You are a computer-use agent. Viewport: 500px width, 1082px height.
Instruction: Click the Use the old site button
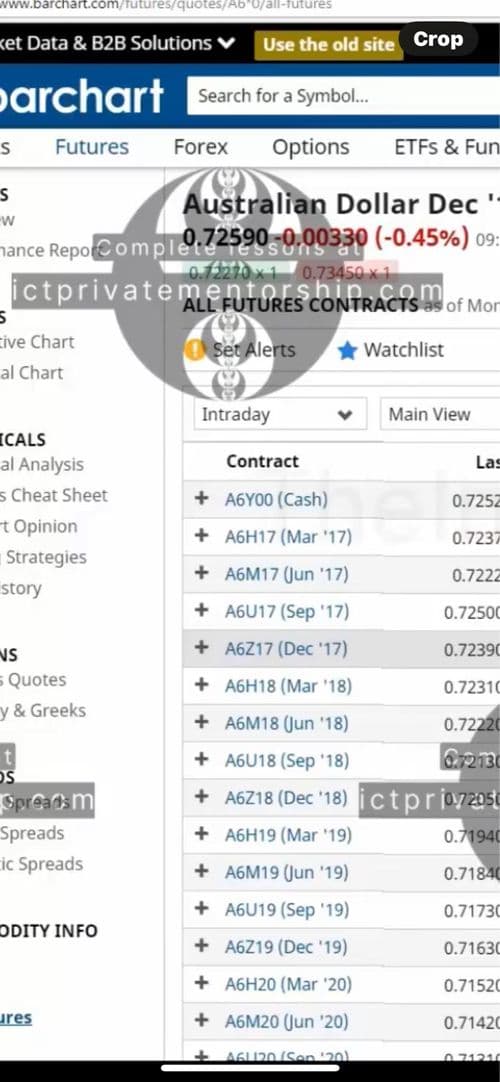328,45
